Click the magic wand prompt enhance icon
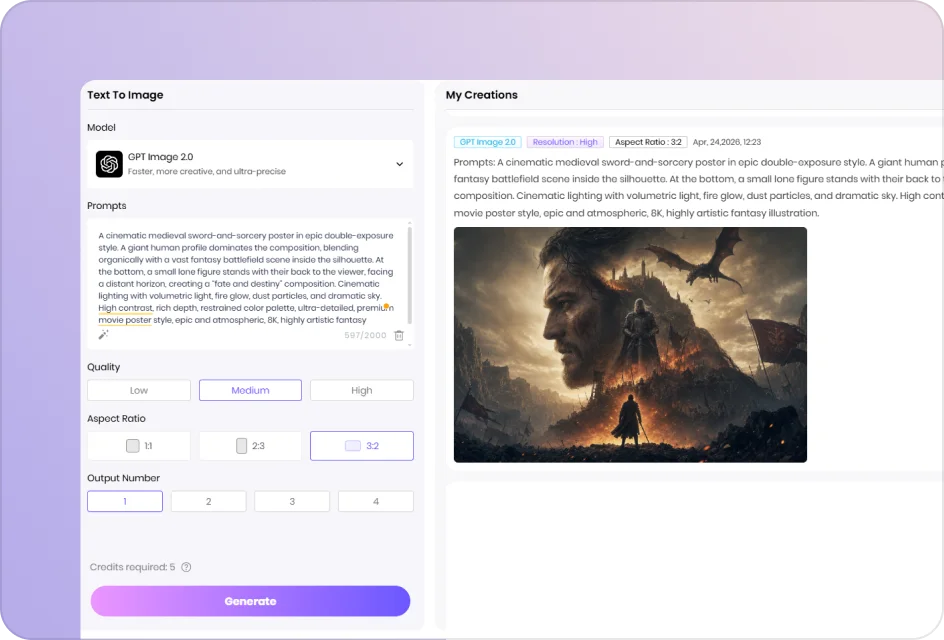The width and height of the screenshot is (944, 640). click(104, 335)
